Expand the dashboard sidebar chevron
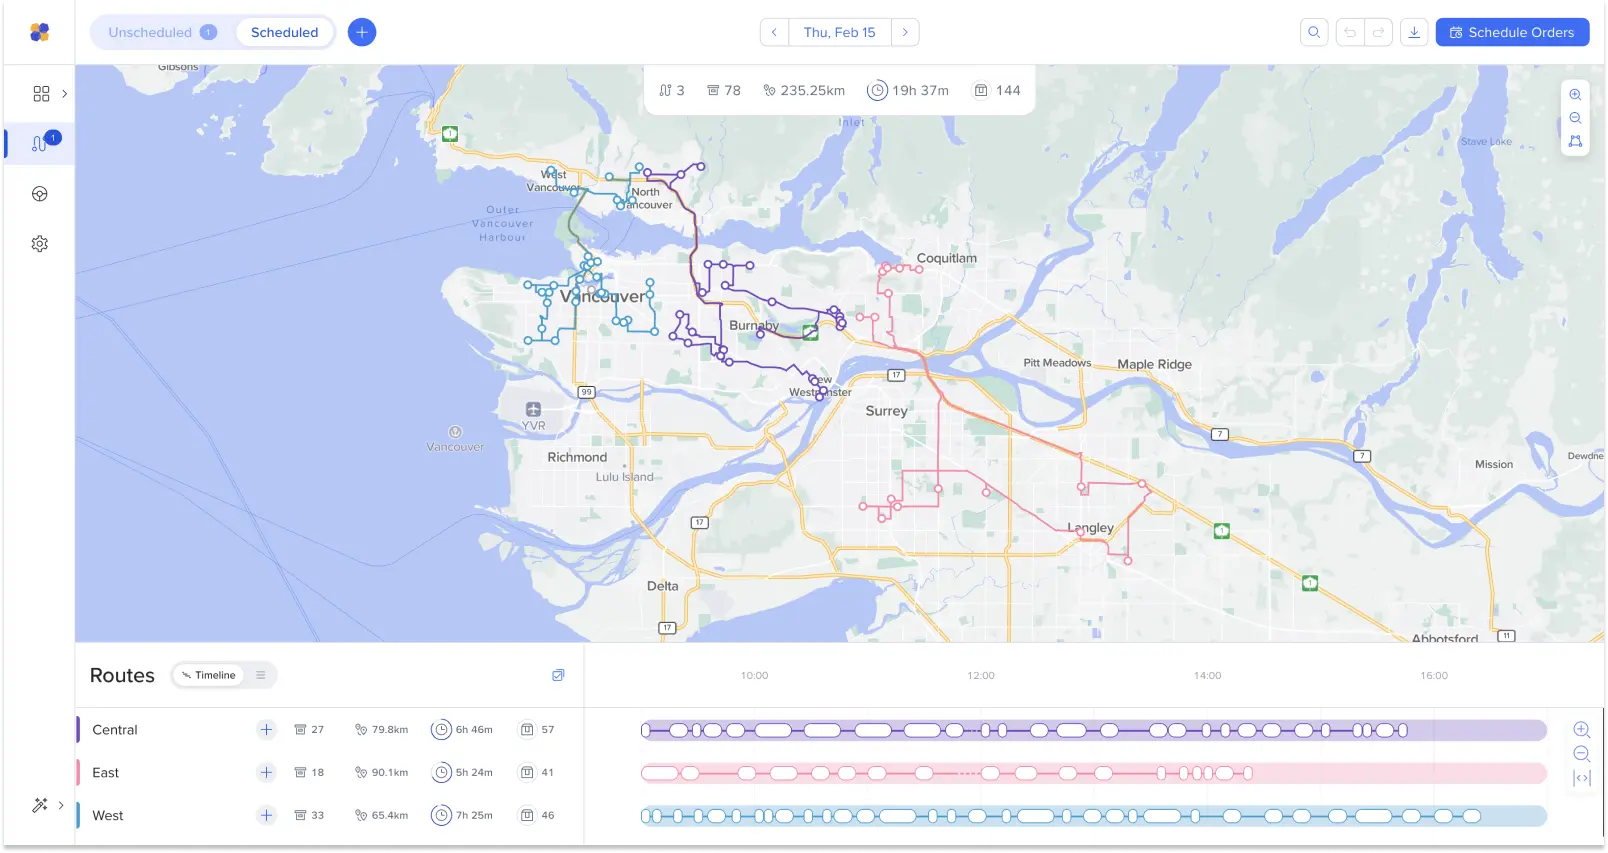 [64, 93]
